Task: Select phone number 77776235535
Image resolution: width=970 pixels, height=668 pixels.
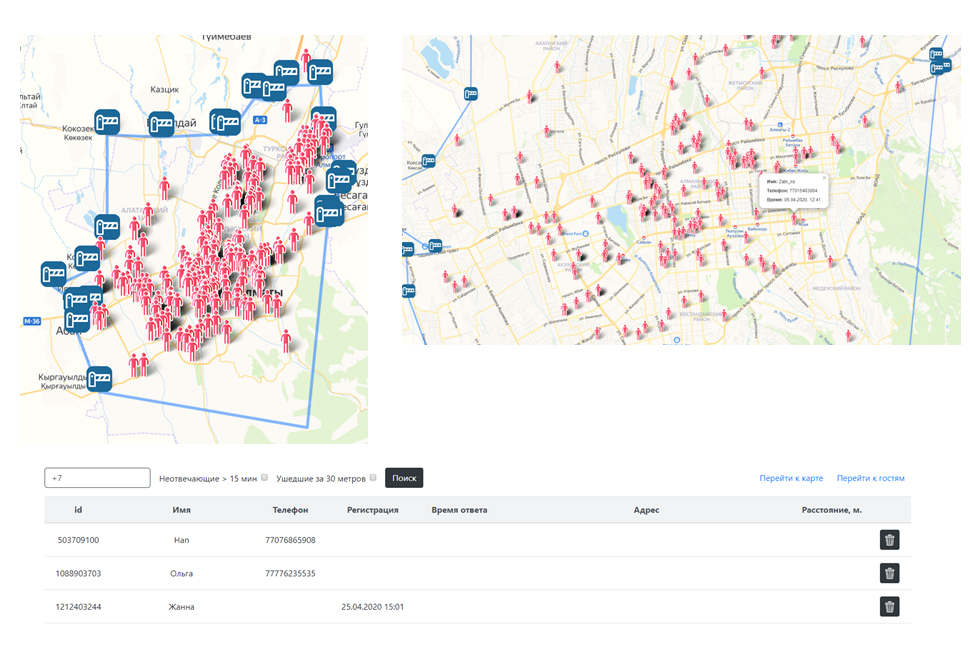Action: (x=290, y=573)
